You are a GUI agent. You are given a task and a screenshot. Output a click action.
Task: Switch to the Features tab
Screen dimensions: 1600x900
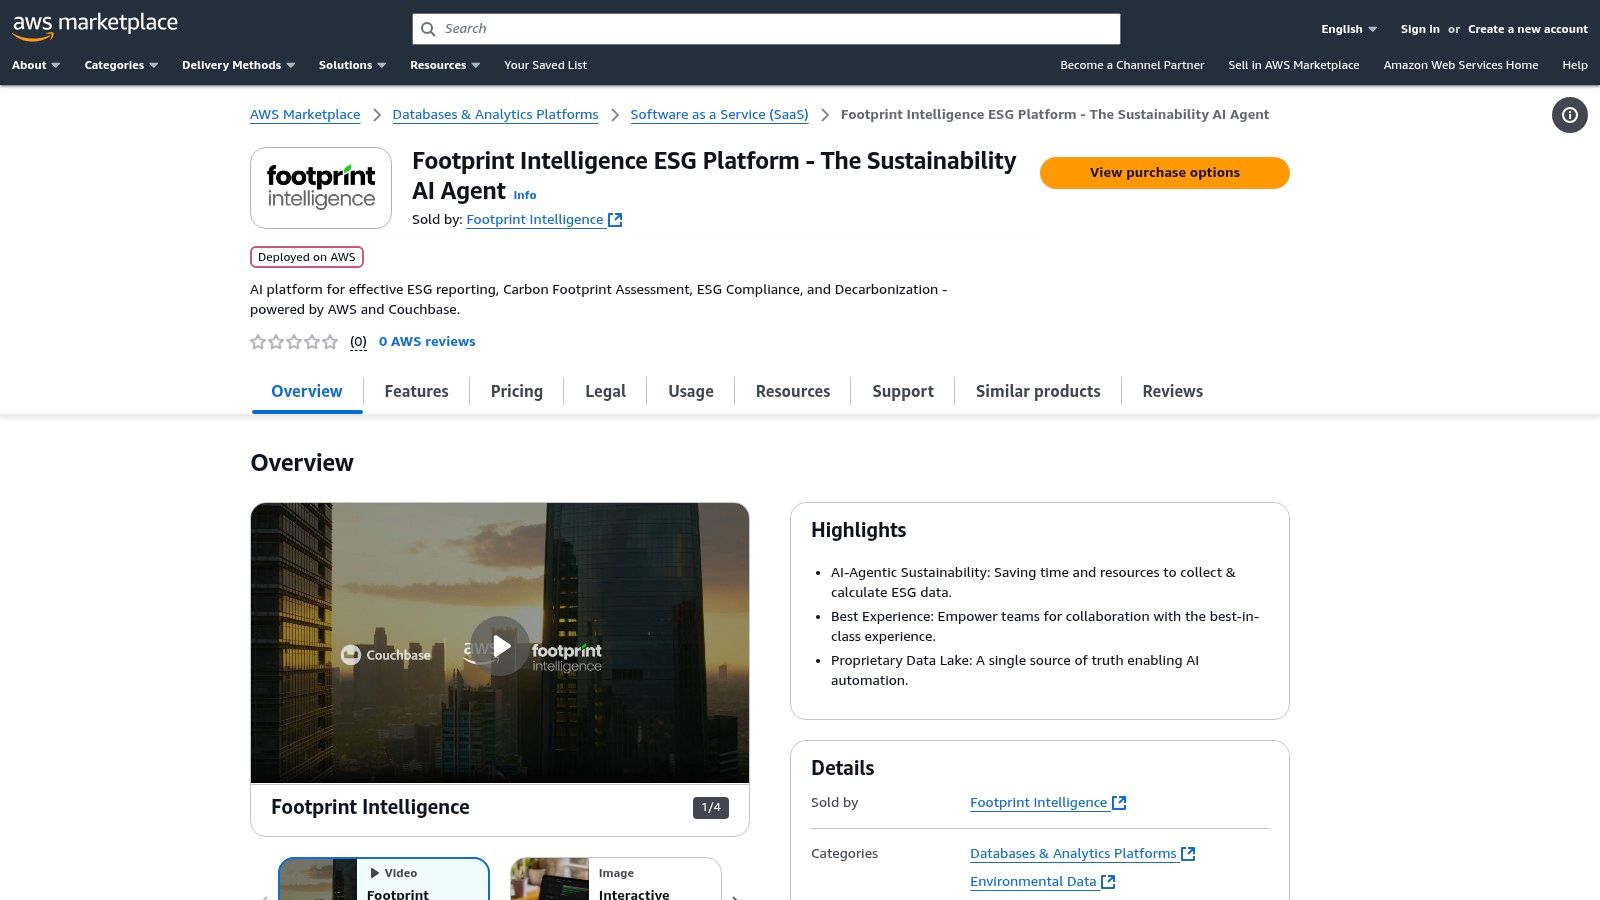point(416,391)
